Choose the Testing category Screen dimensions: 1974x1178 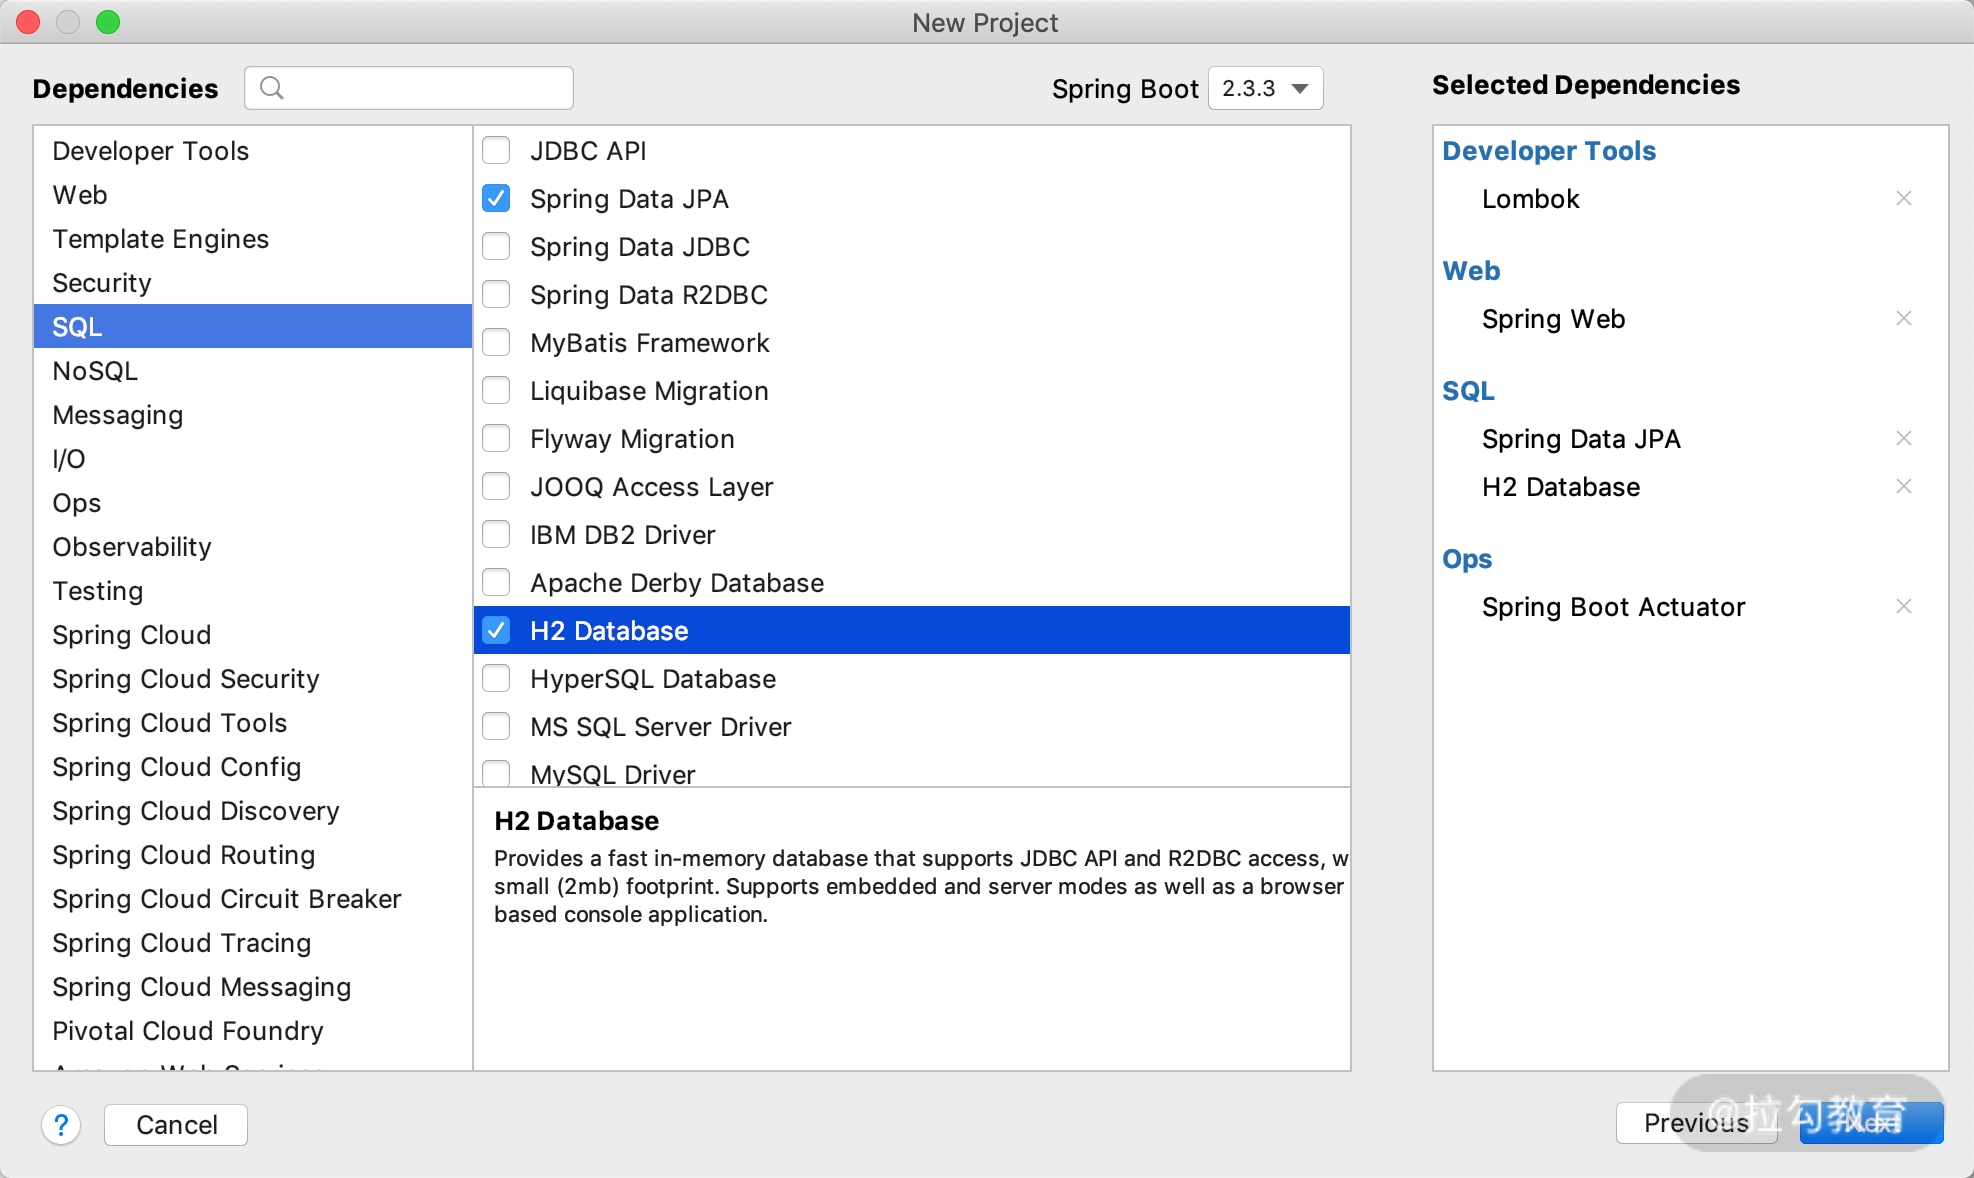click(x=252, y=591)
